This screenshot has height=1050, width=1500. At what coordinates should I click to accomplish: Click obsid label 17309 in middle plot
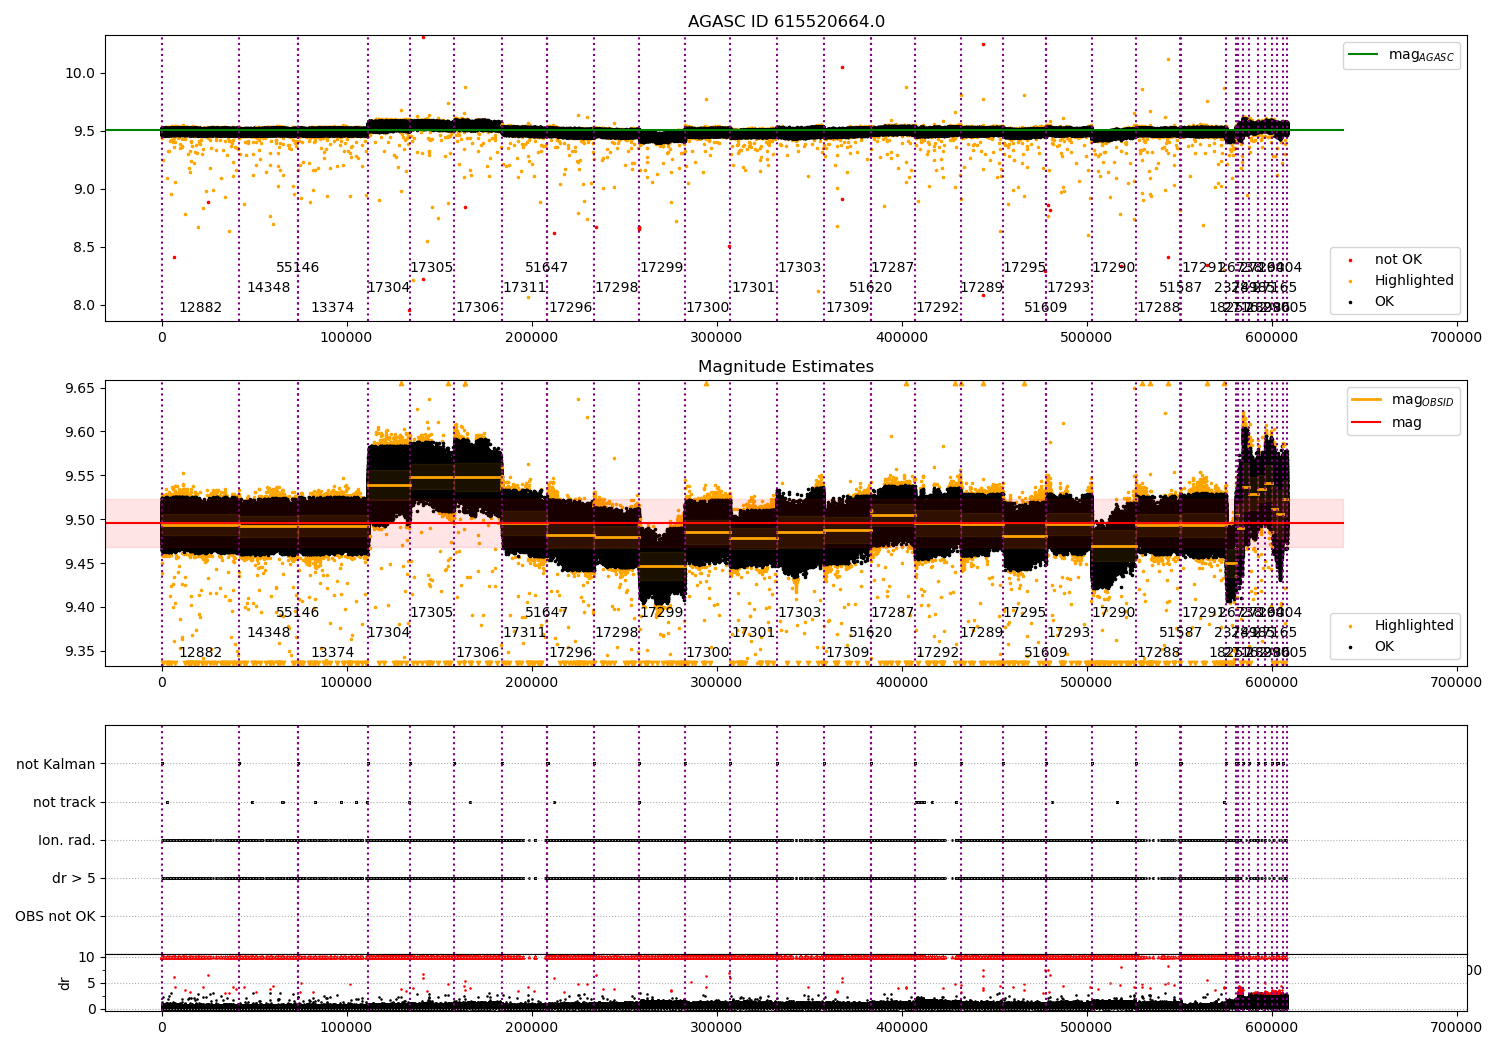coord(848,652)
